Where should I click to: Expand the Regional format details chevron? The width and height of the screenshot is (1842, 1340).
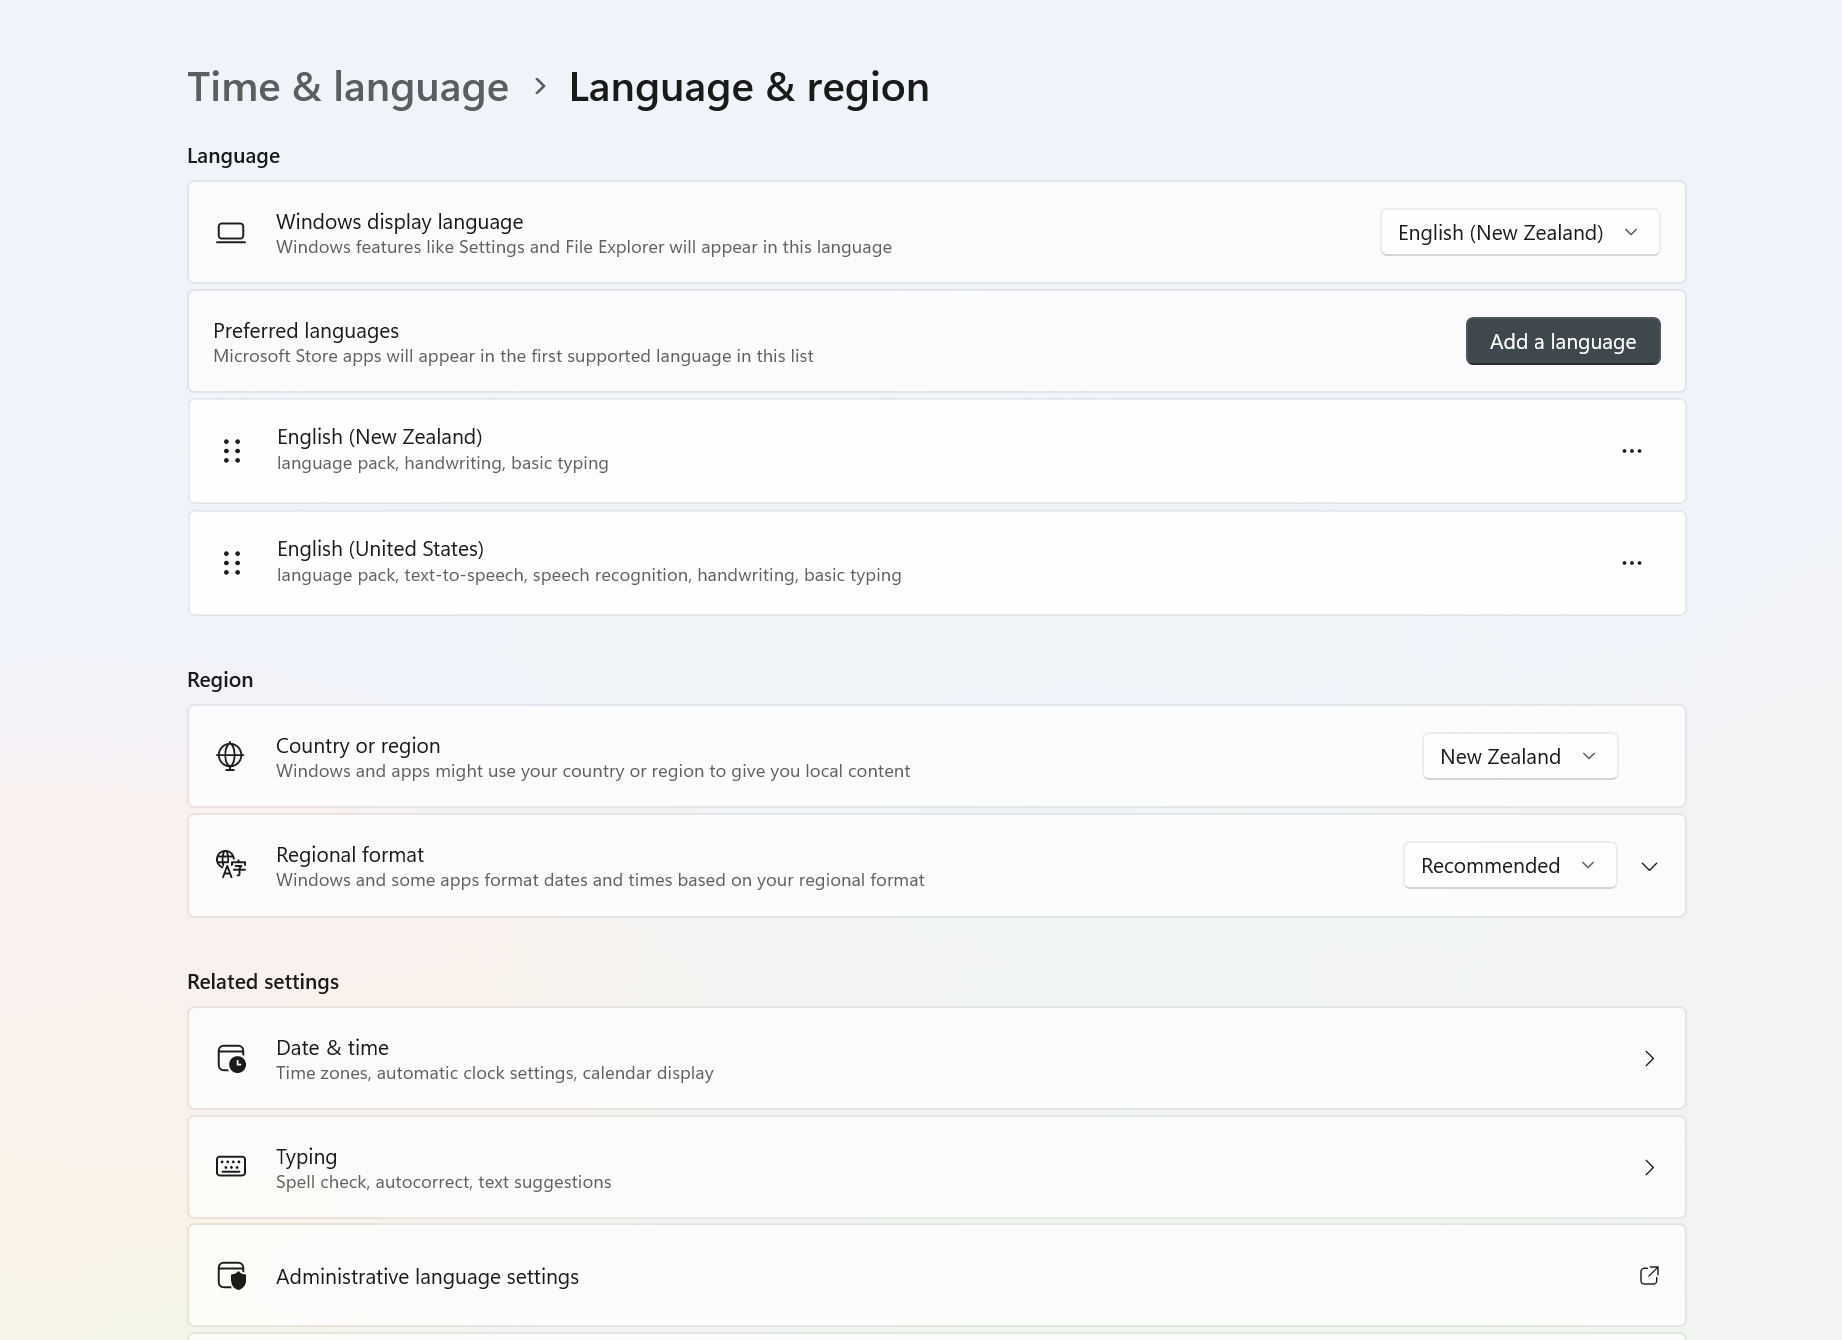1649,866
